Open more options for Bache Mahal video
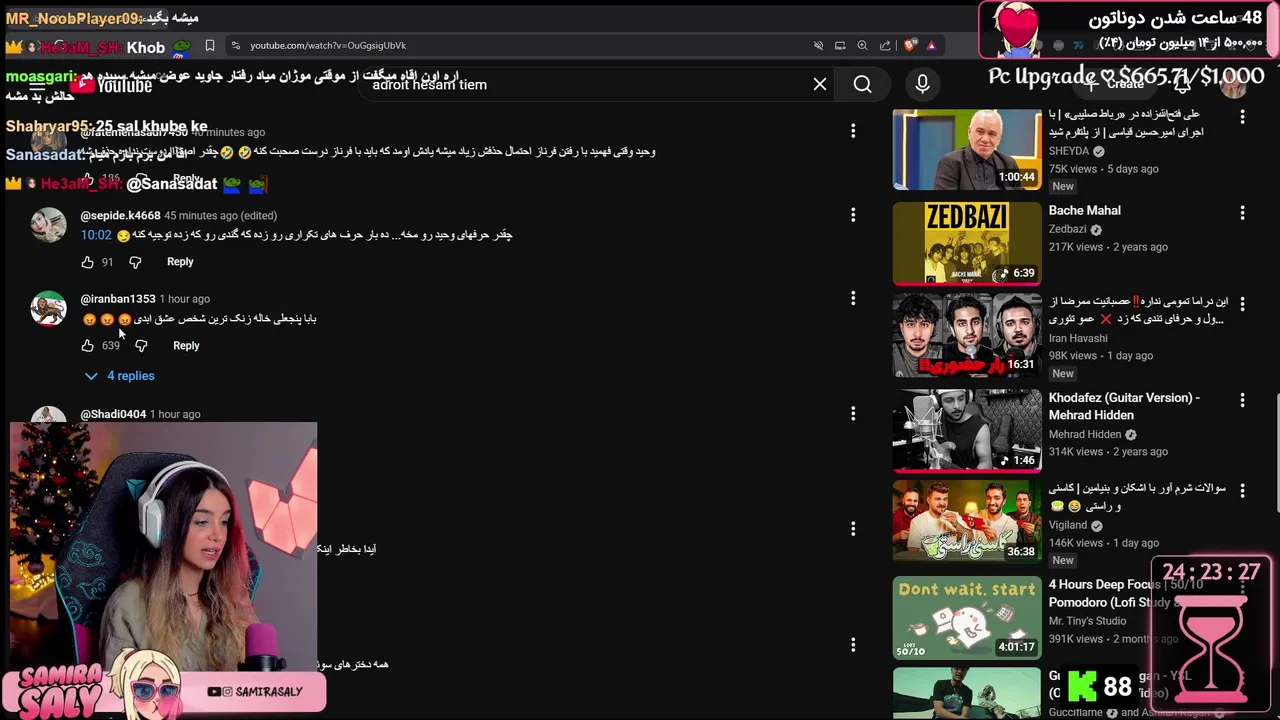This screenshot has width=1280, height=720. pos(1242,213)
